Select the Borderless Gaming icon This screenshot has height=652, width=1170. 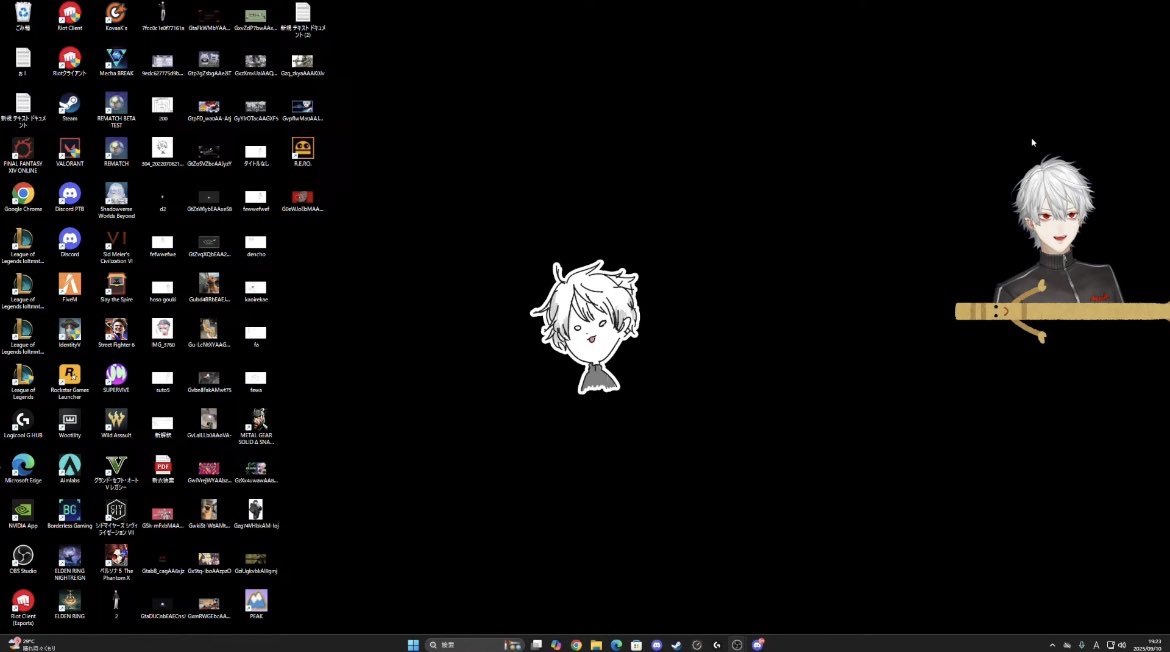point(69,514)
